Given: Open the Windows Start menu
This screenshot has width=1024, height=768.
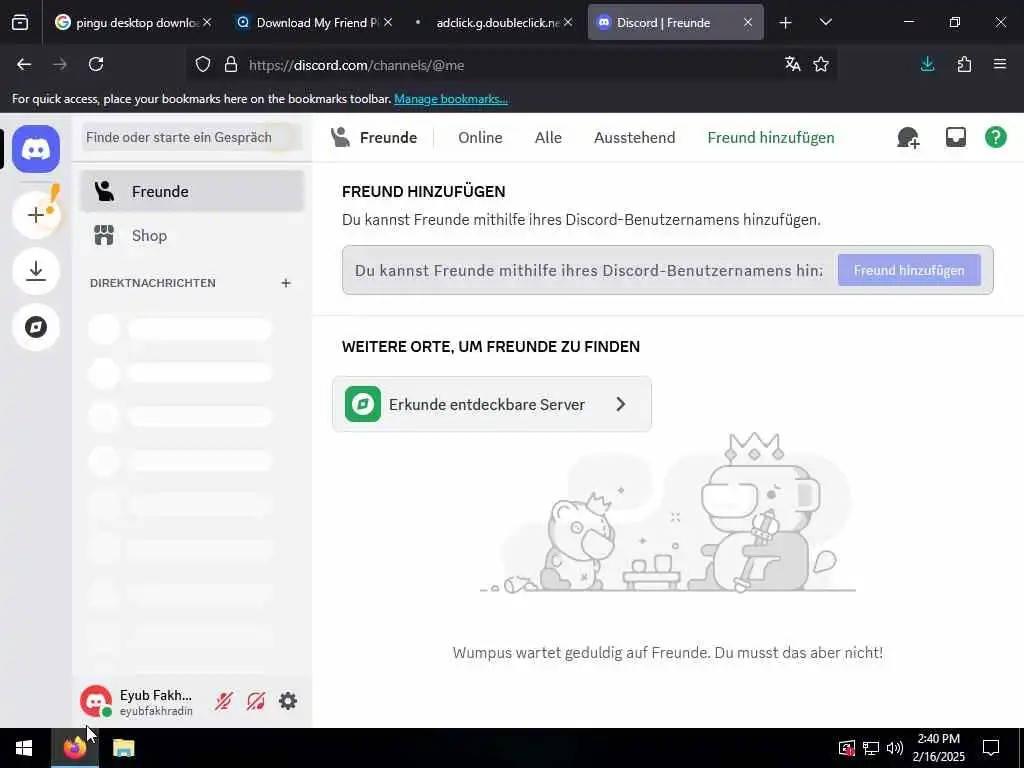Looking at the screenshot, I should (24, 748).
